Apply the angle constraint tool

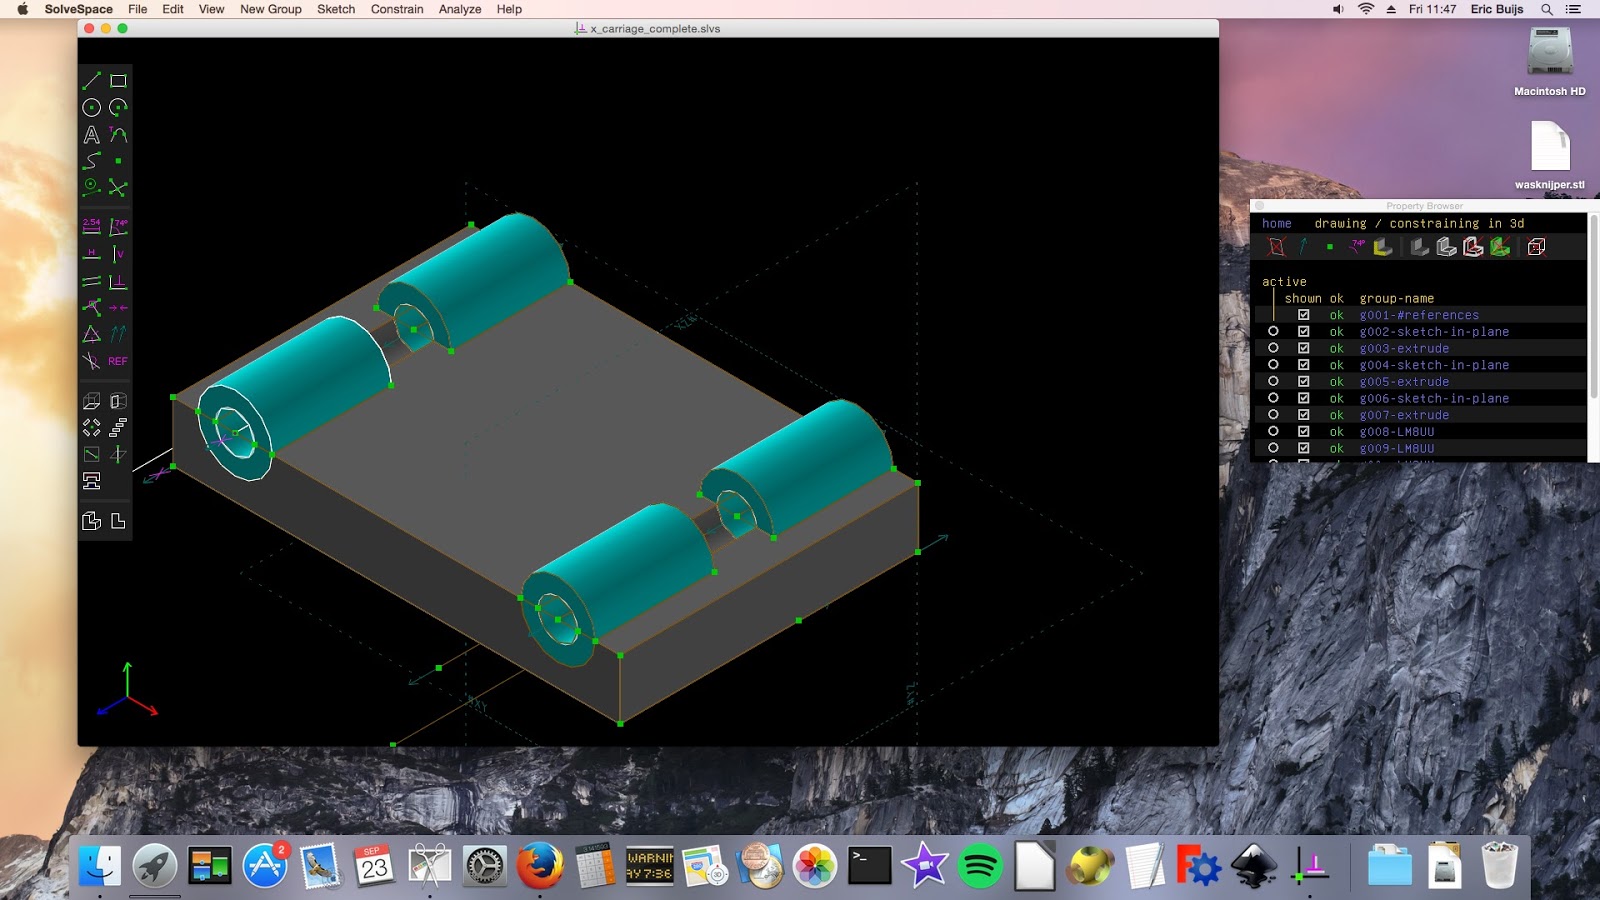coord(117,227)
